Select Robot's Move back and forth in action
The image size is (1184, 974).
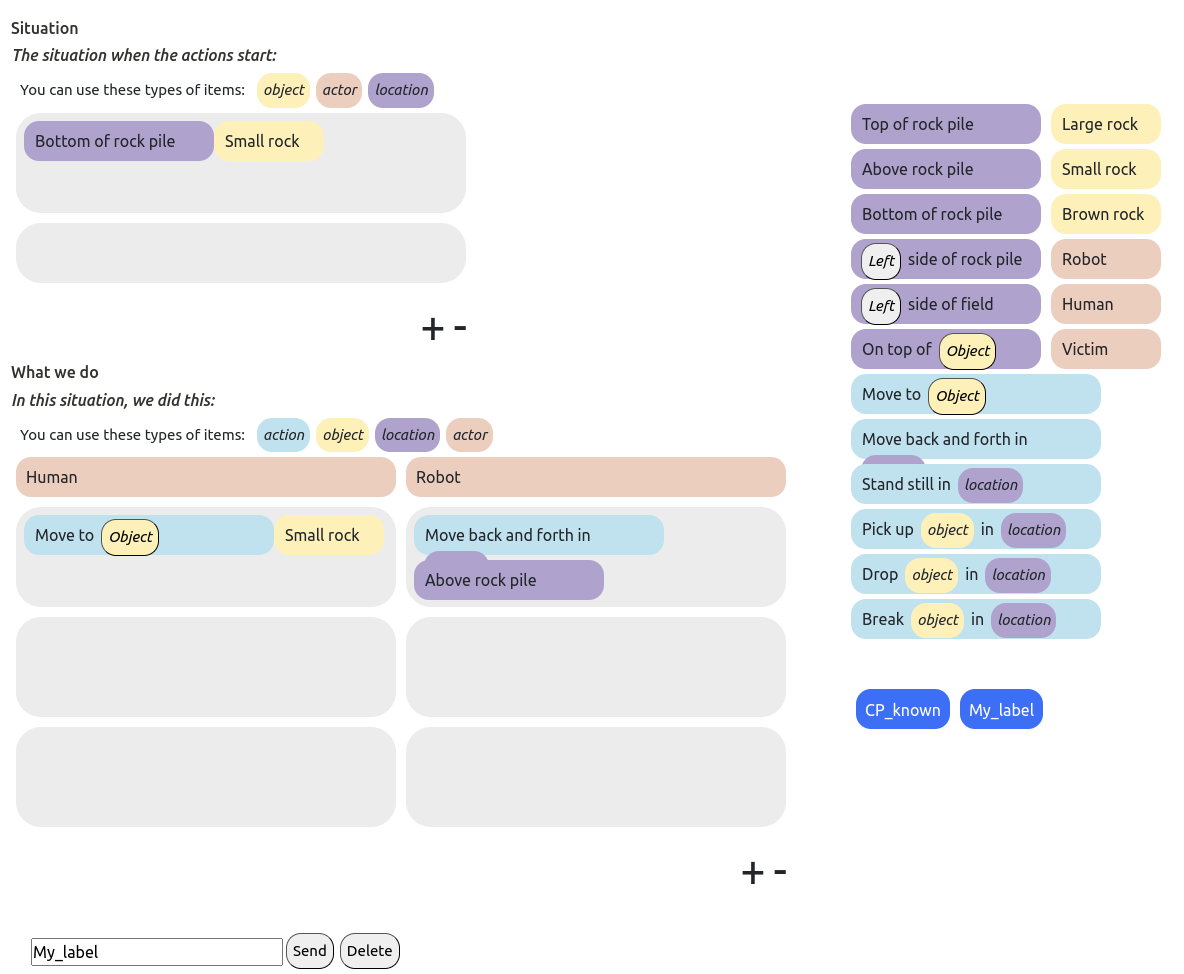pos(538,535)
